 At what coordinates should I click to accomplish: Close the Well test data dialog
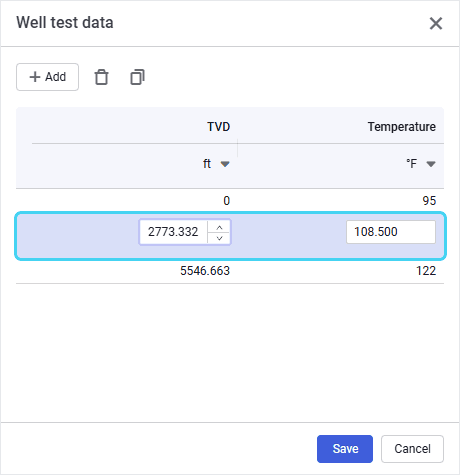(x=436, y=23)
